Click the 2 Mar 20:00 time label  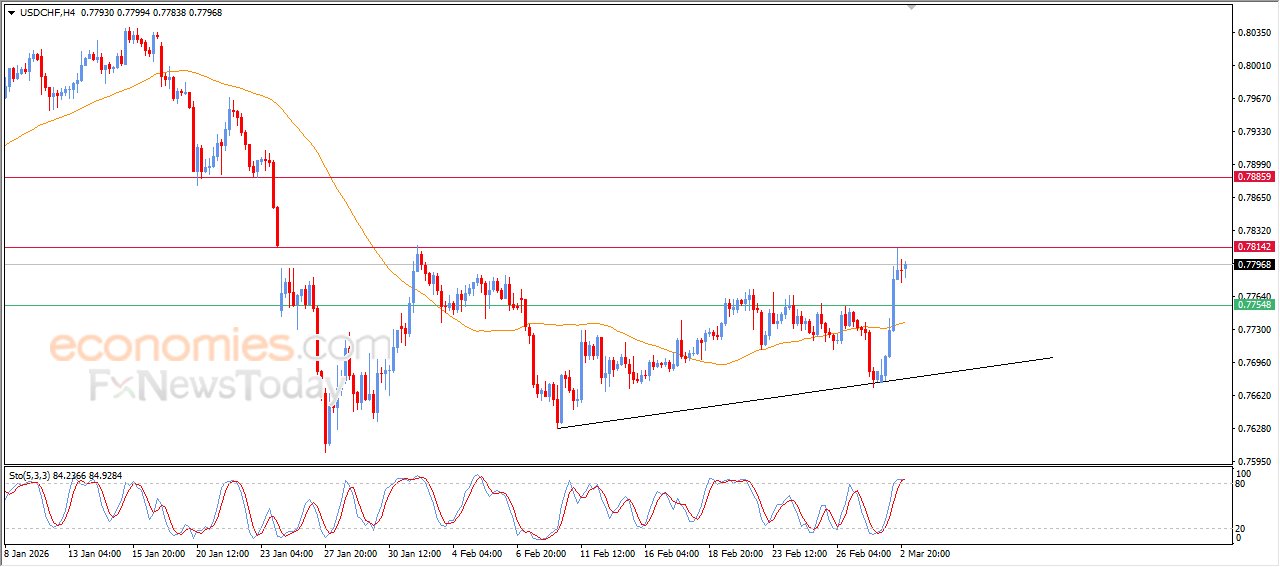(x=925, y=553)
